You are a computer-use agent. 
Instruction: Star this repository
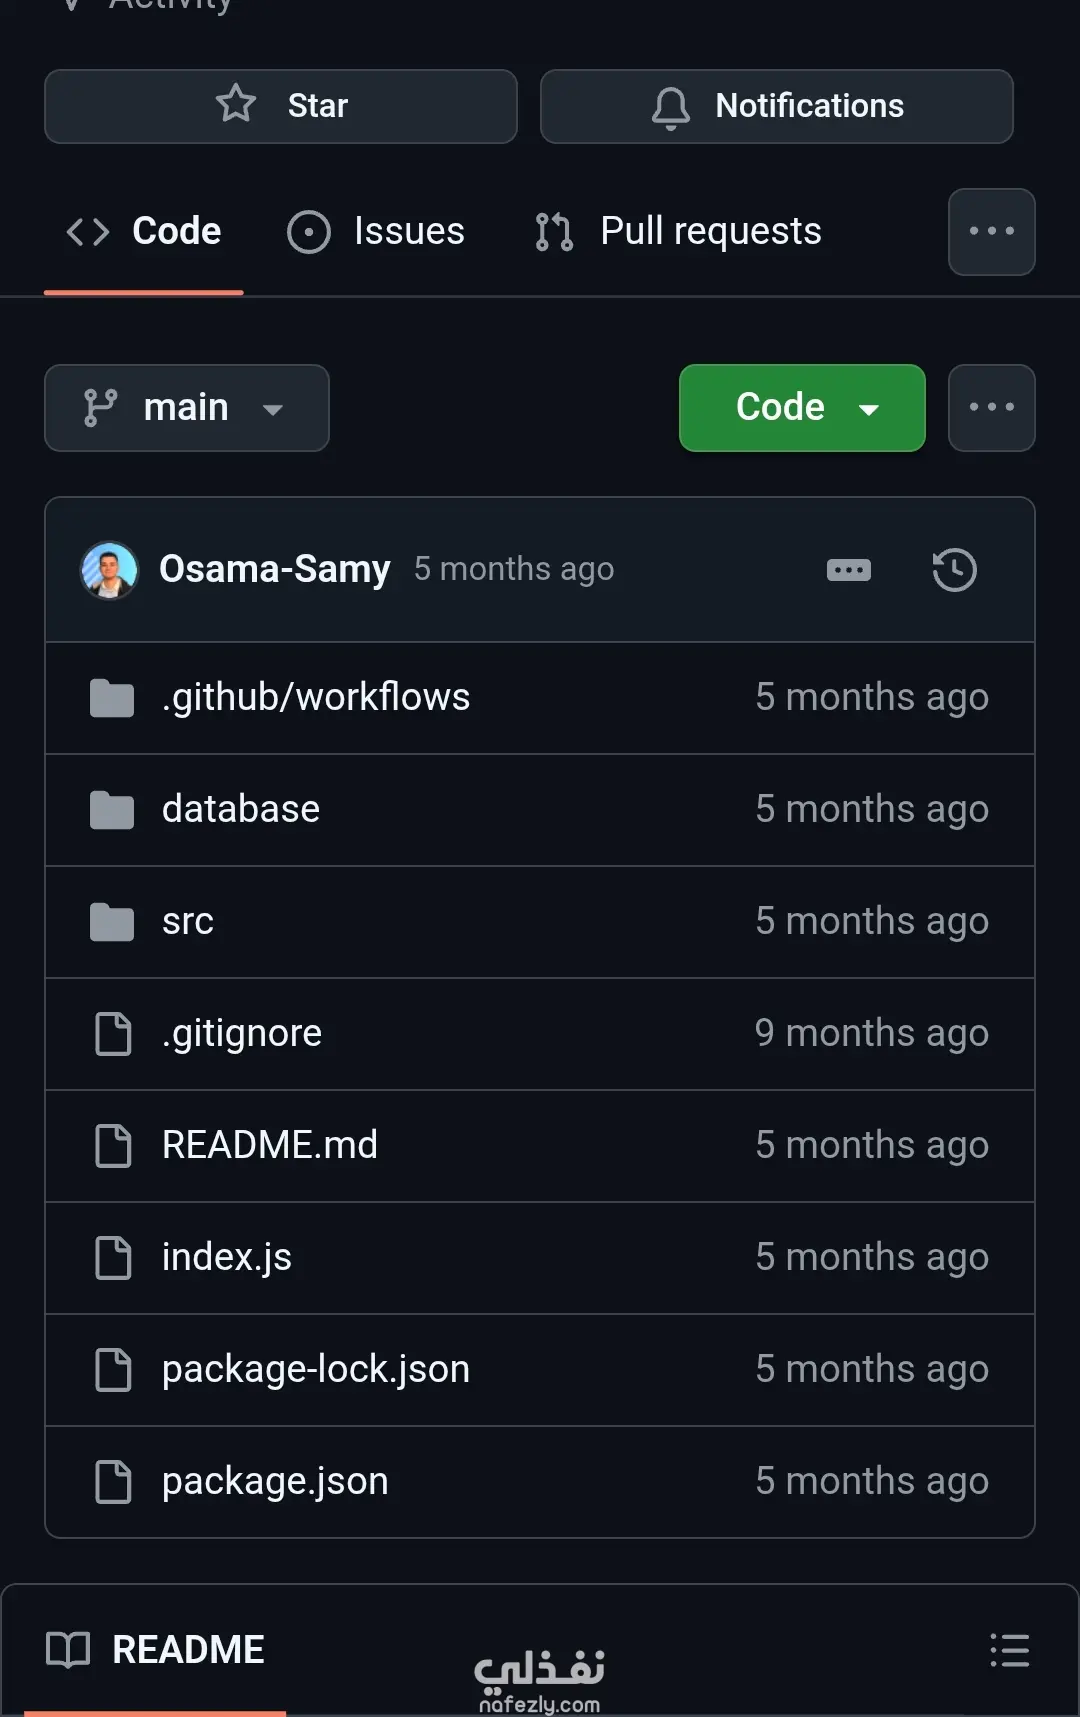[x=281, y=106]
